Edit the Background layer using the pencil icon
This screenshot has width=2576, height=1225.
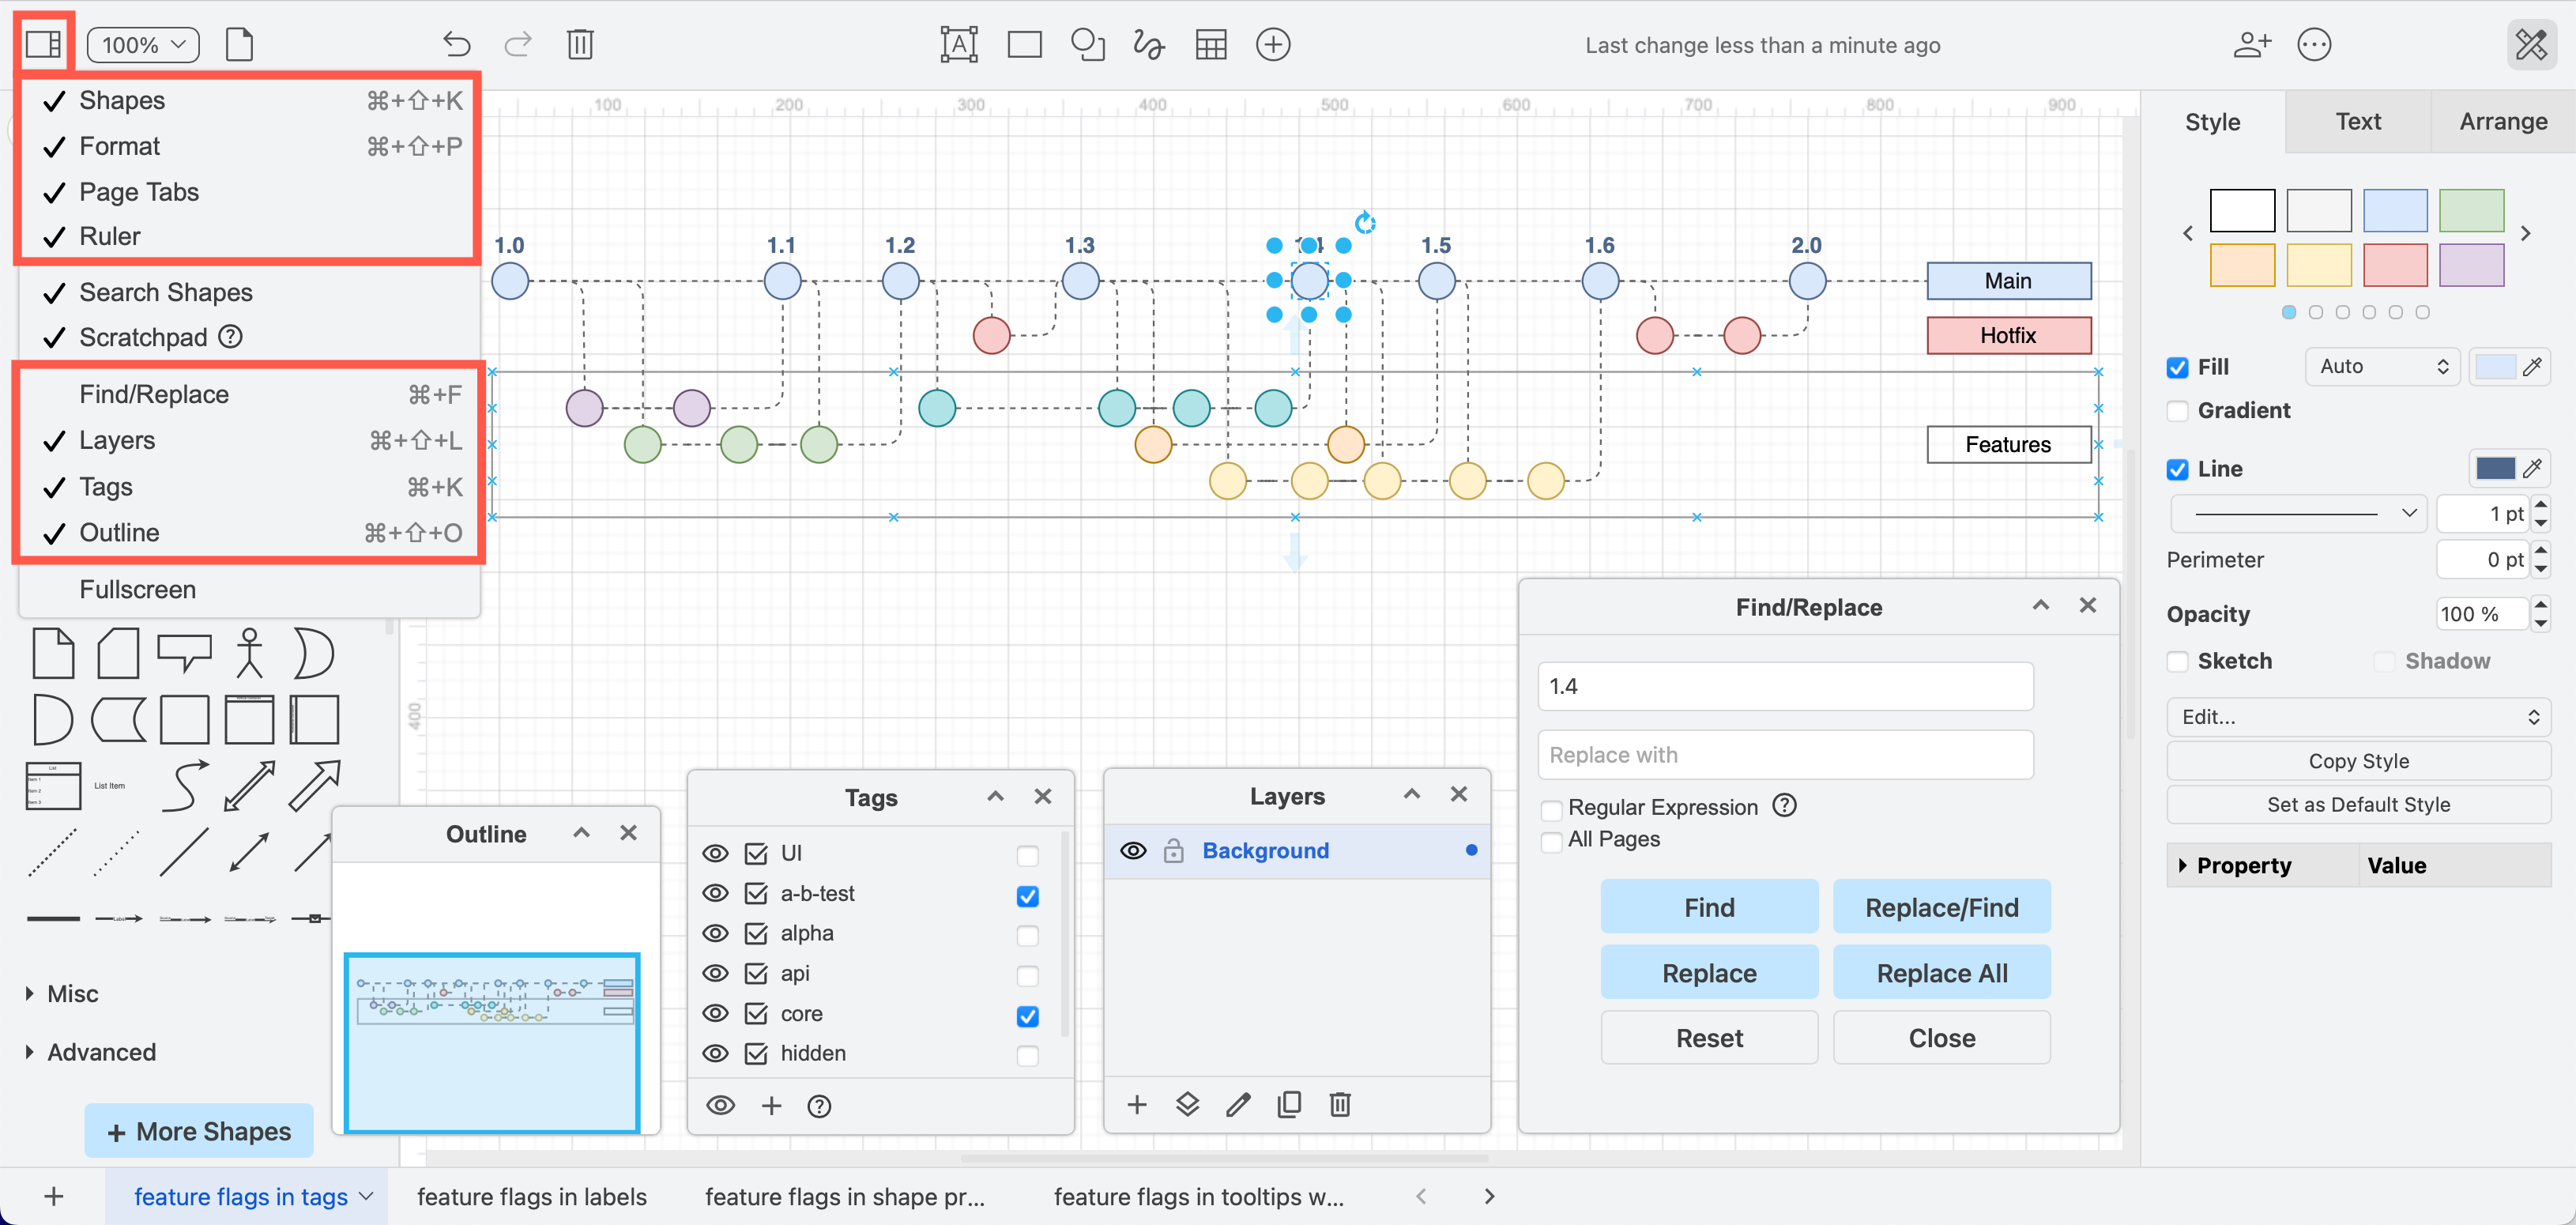tap(1238, 1104)
